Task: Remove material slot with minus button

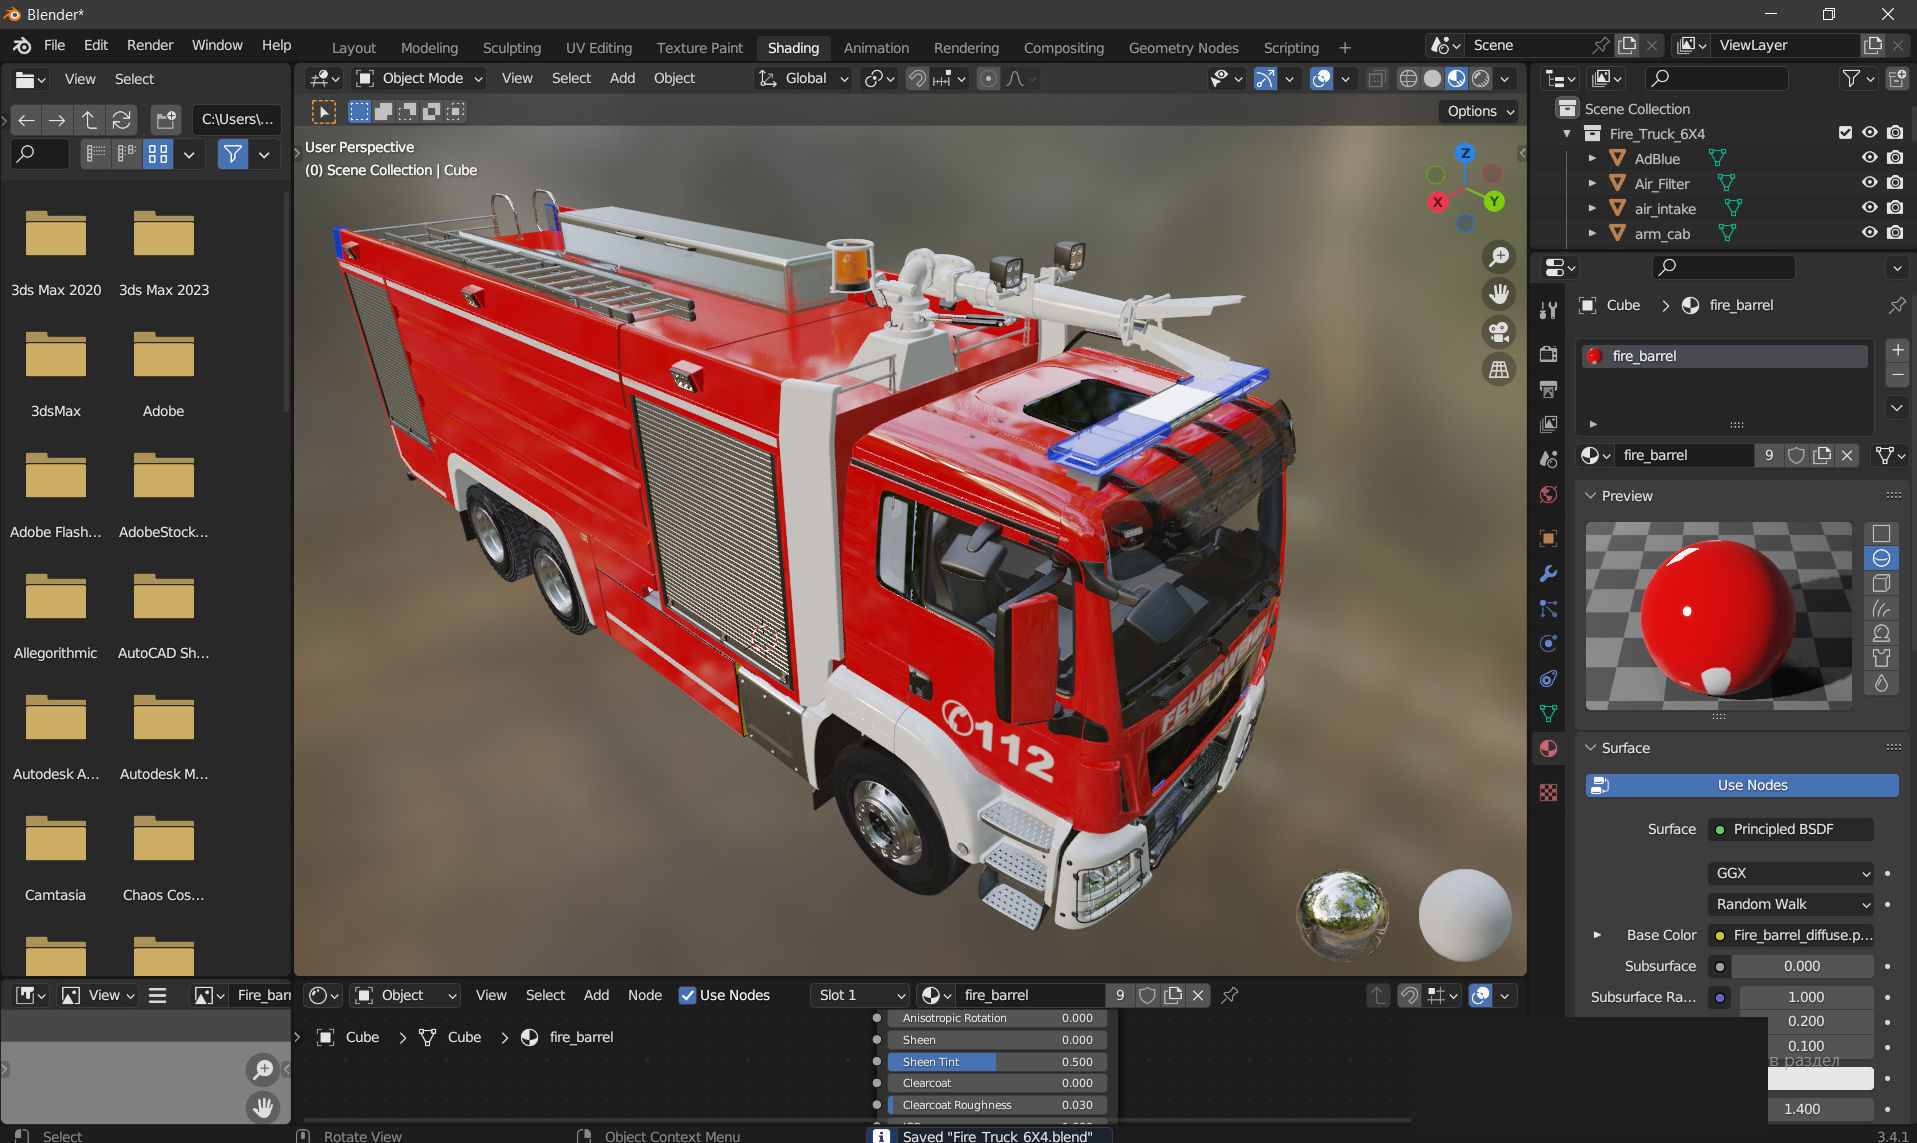Action: tap(1897, 375)
